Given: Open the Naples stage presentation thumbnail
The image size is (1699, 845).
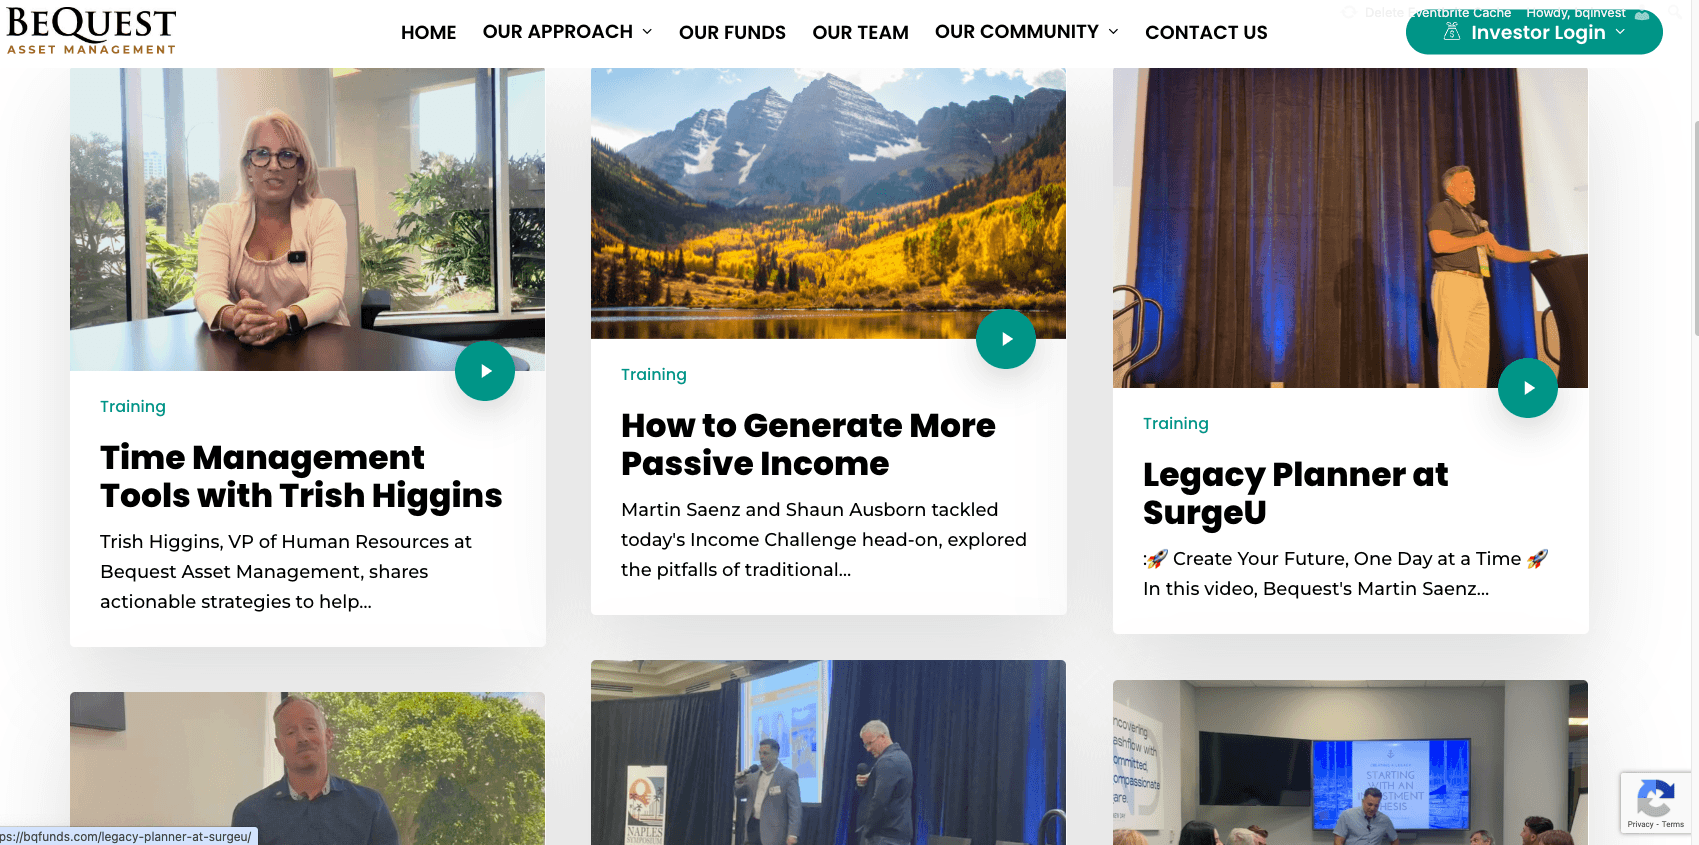Looking at the screenshot, I should point(828,752).
